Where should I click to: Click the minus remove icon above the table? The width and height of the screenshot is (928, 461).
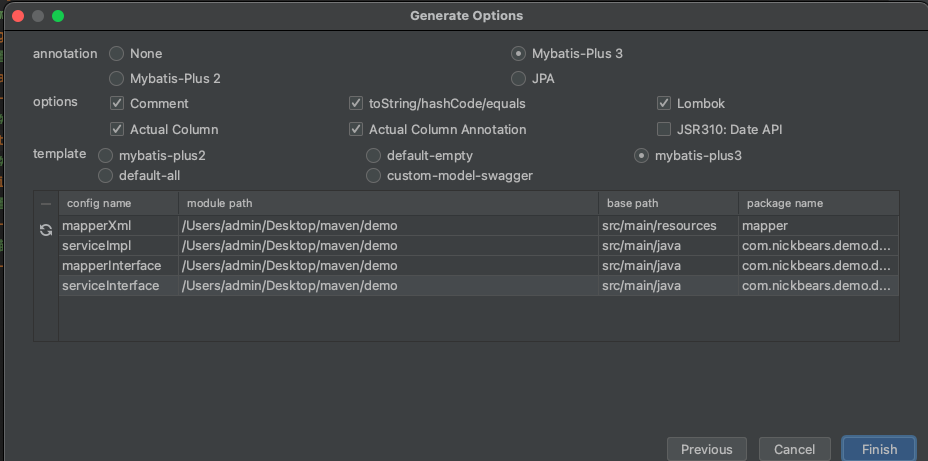(46, 204)
